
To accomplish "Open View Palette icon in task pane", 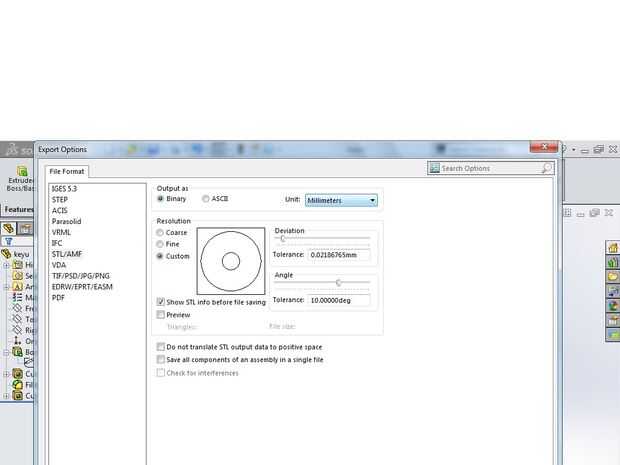I will (612, 291).
